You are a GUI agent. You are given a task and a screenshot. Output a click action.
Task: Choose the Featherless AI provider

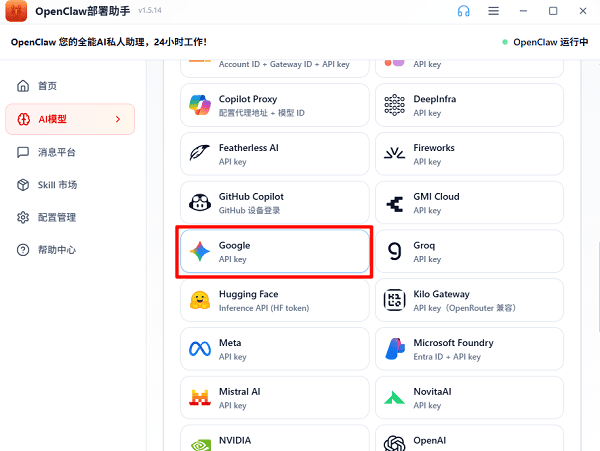275,154
